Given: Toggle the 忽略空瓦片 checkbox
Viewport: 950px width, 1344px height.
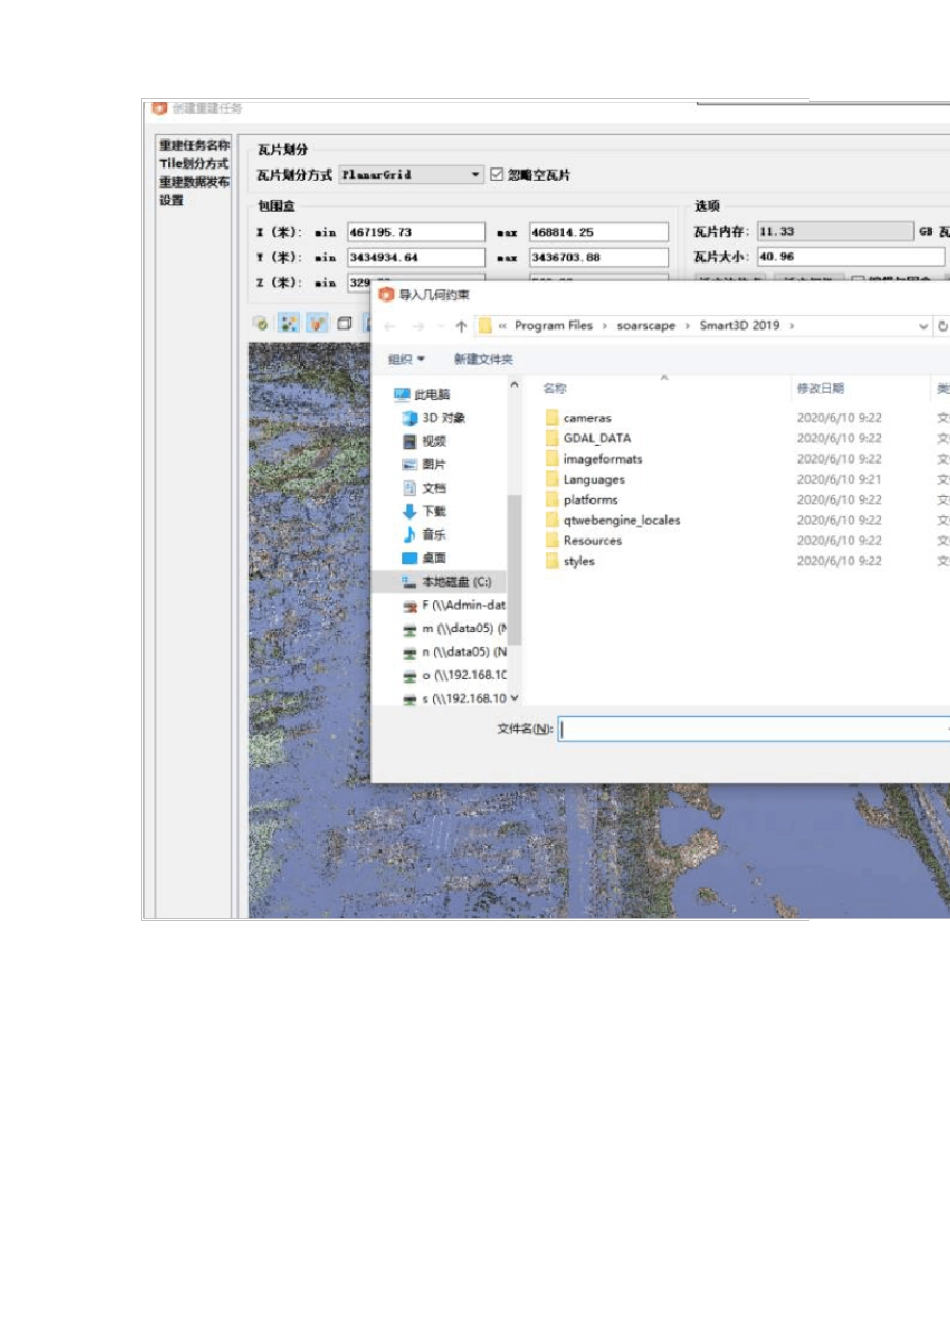Looking at the screenshot, I should (x=497, y=174).
